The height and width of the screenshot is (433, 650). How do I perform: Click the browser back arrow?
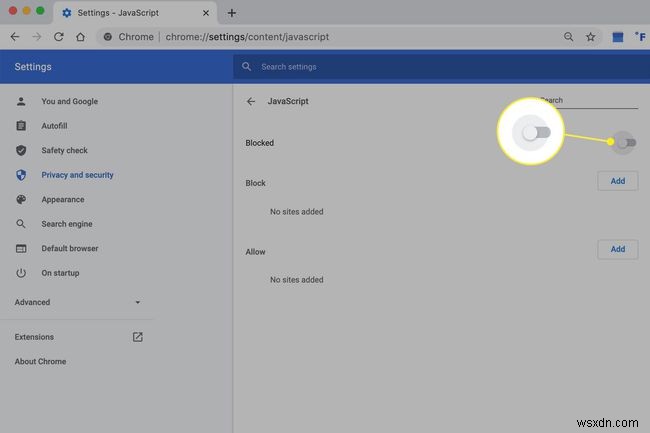(x=15, y=37)
